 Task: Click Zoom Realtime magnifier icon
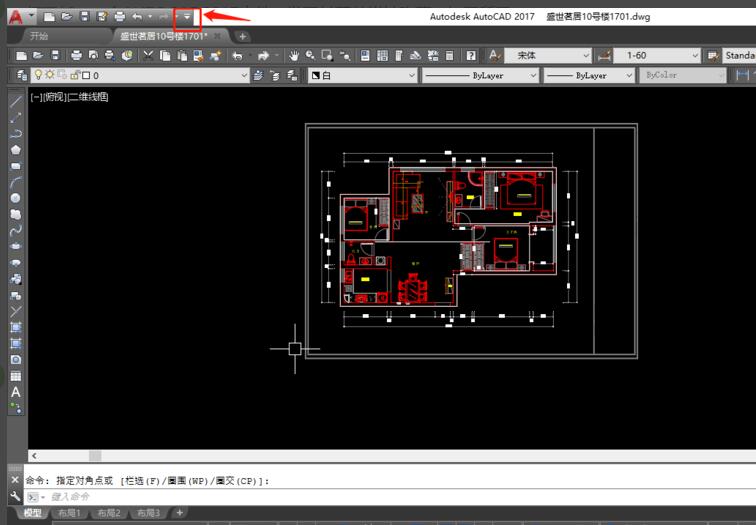[x=310, y=56]
